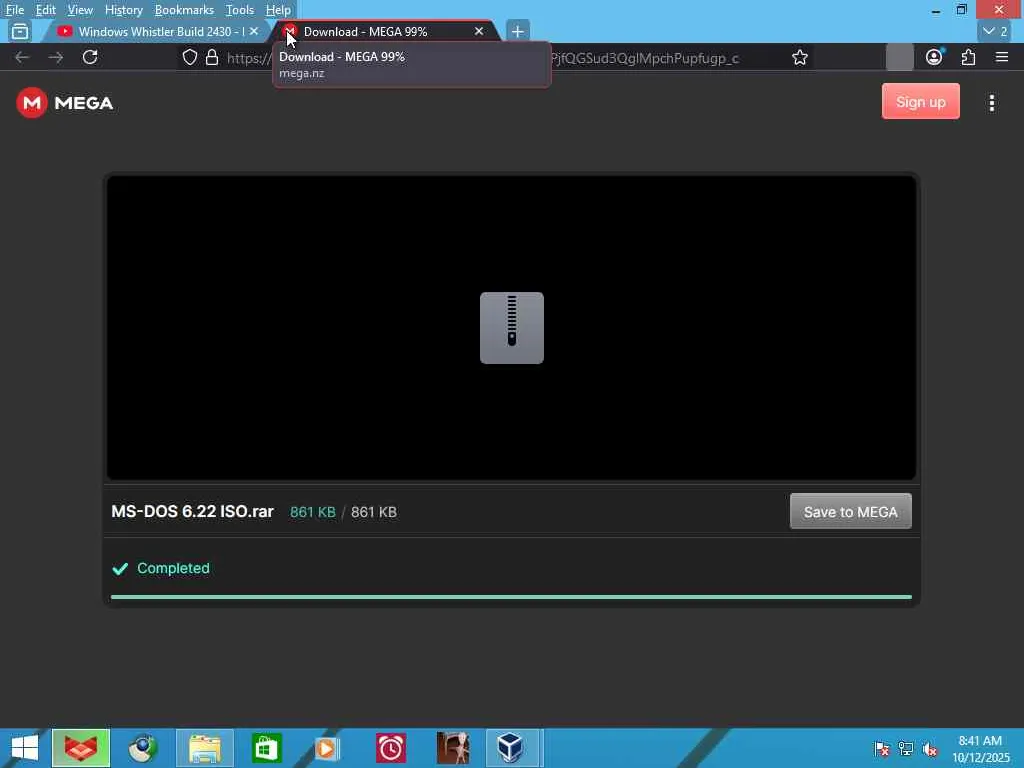
Task: Close the Windows Whistler Build 2430 tab
Action: (254, 31)
